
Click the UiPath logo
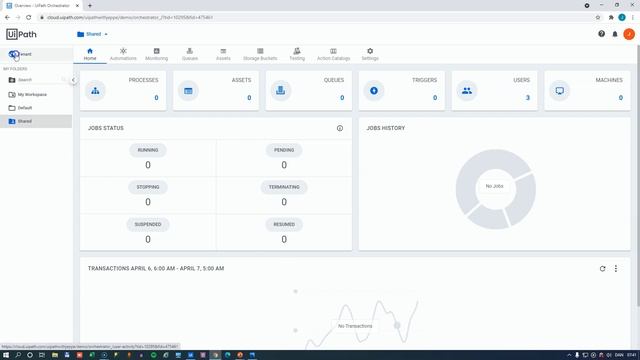(21, 34)
